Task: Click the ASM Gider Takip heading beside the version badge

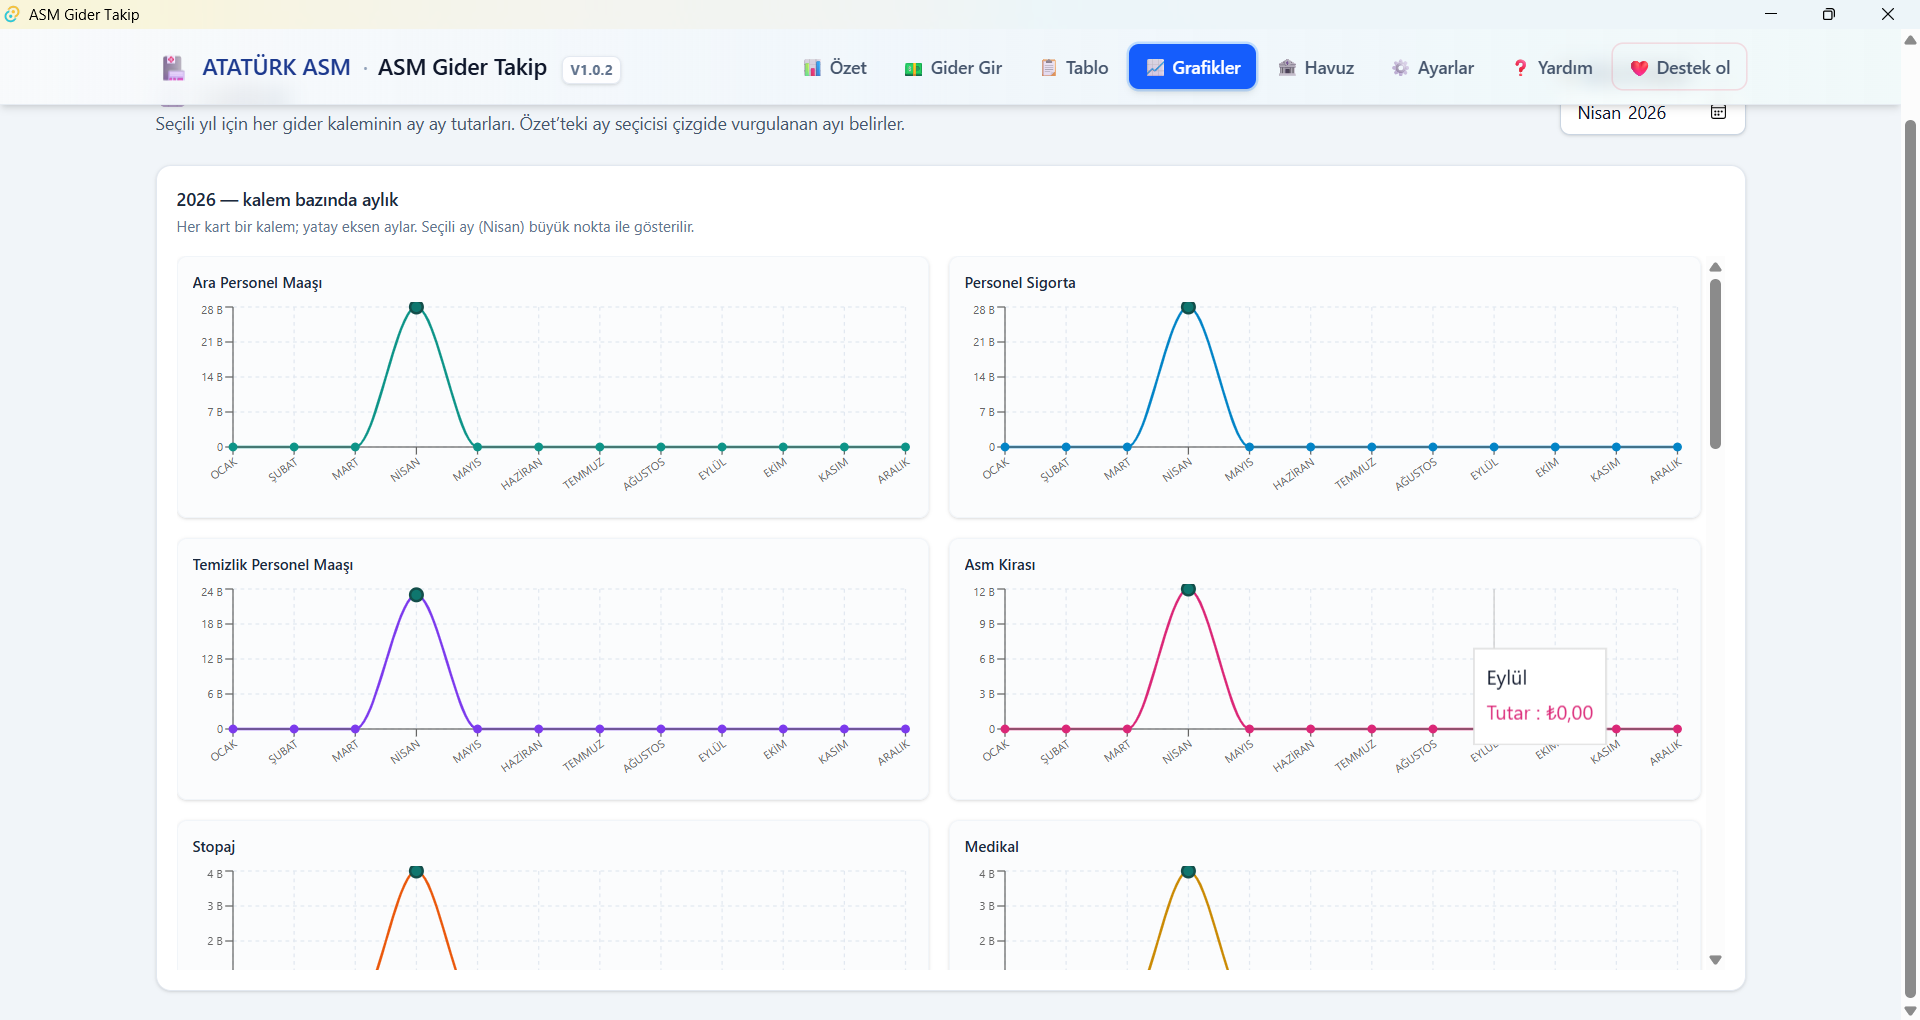Action: [462, 67]
